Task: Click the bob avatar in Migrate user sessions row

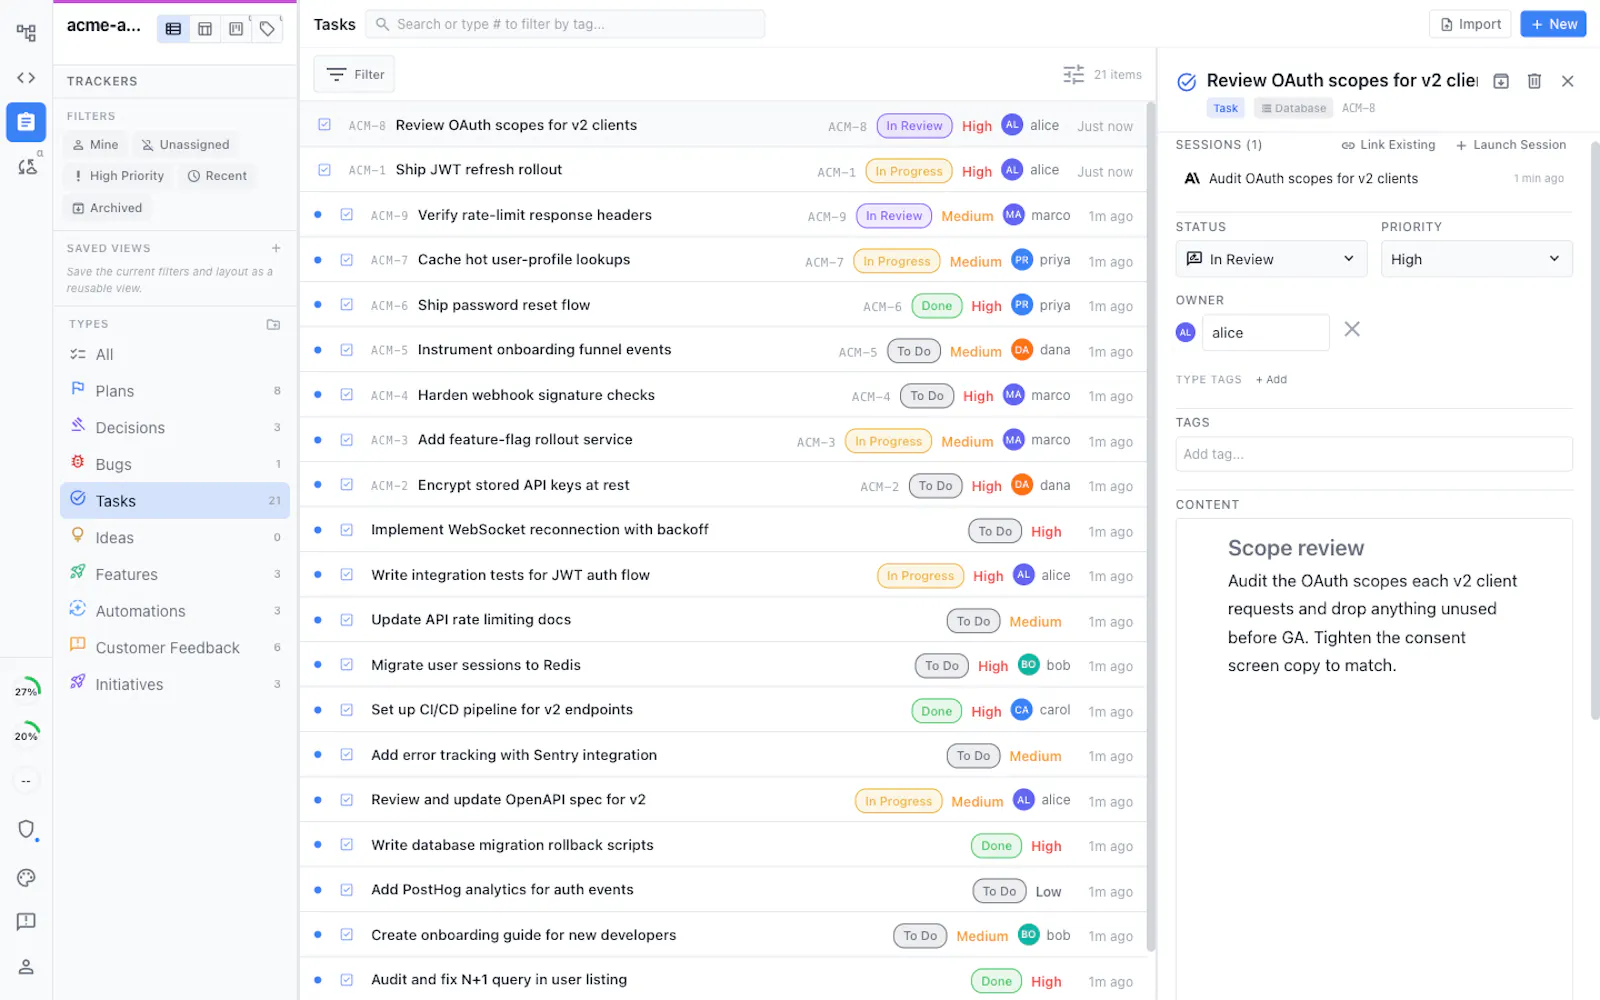Action: (1028, 665)
